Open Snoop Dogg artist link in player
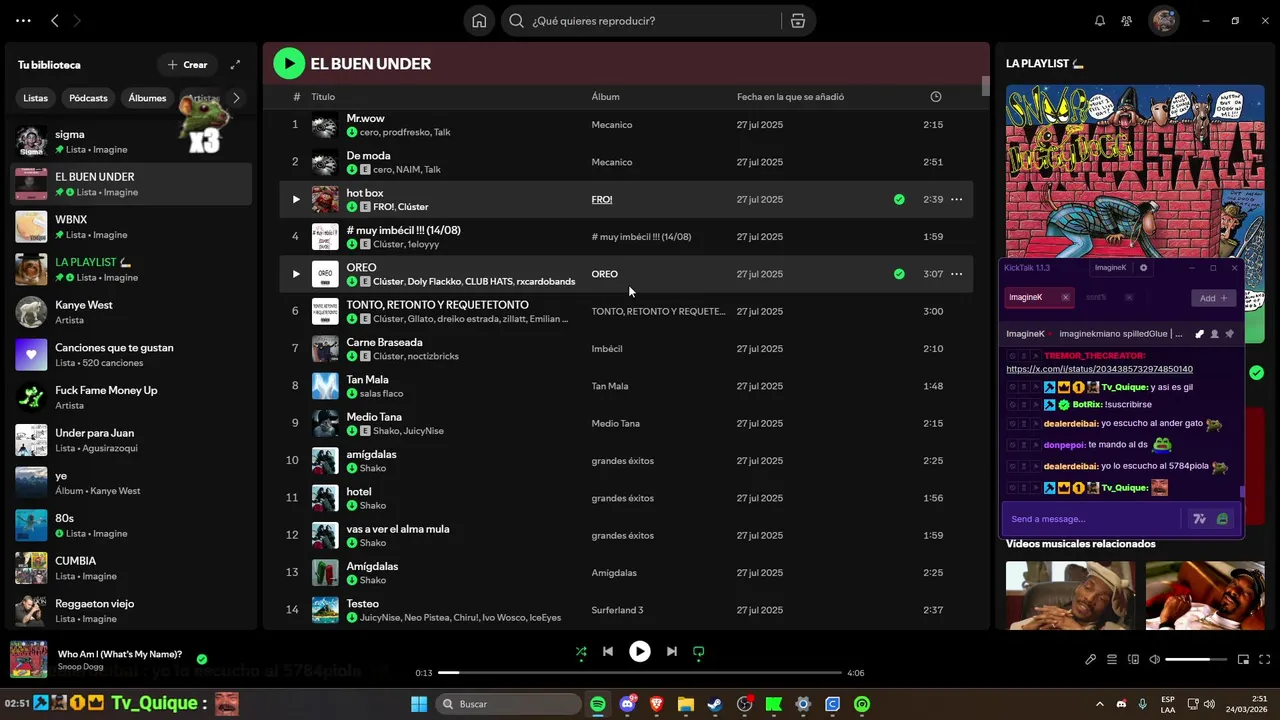The width and height of the screenshot is (1280, 720). (80, 667)
